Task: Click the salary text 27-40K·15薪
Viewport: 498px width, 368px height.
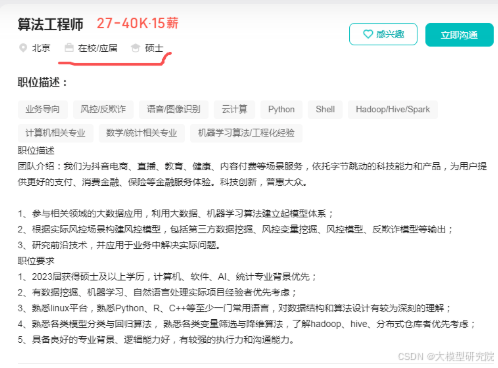Action: tap(137, 23)
